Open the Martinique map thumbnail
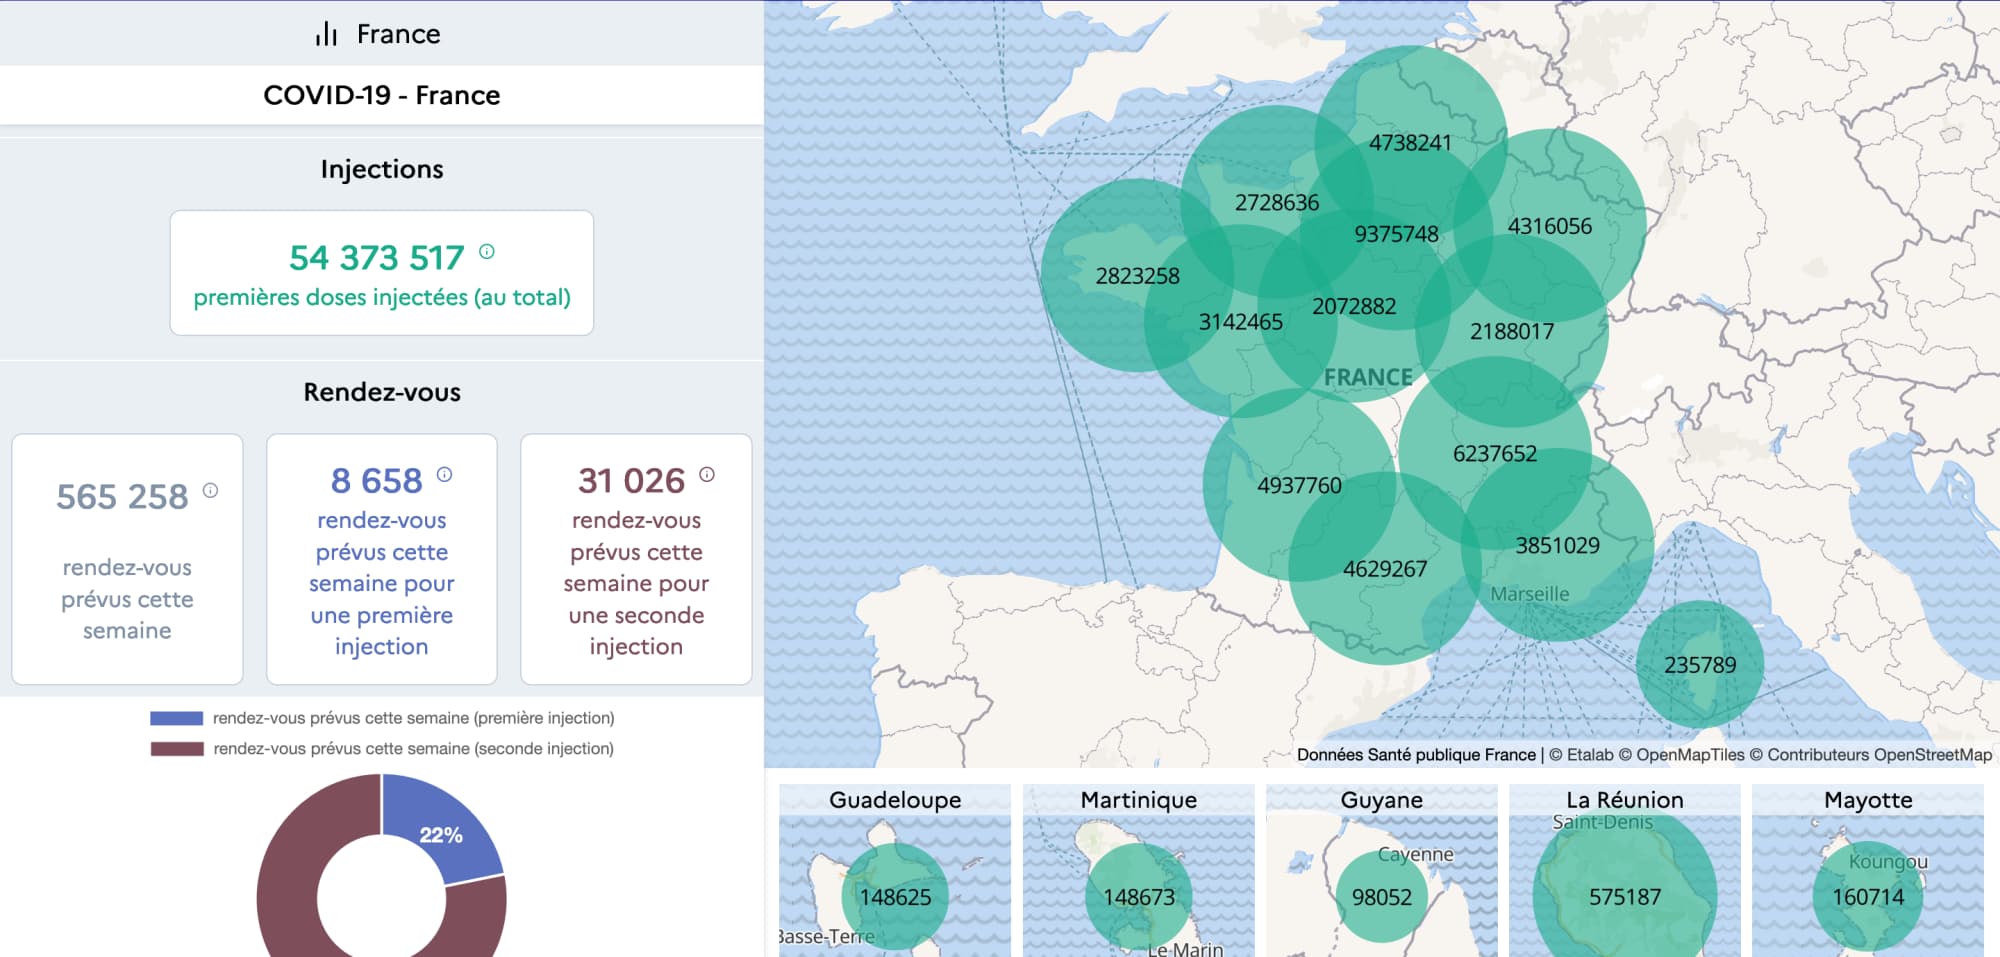The image size is (2000, 957). 1138,870
